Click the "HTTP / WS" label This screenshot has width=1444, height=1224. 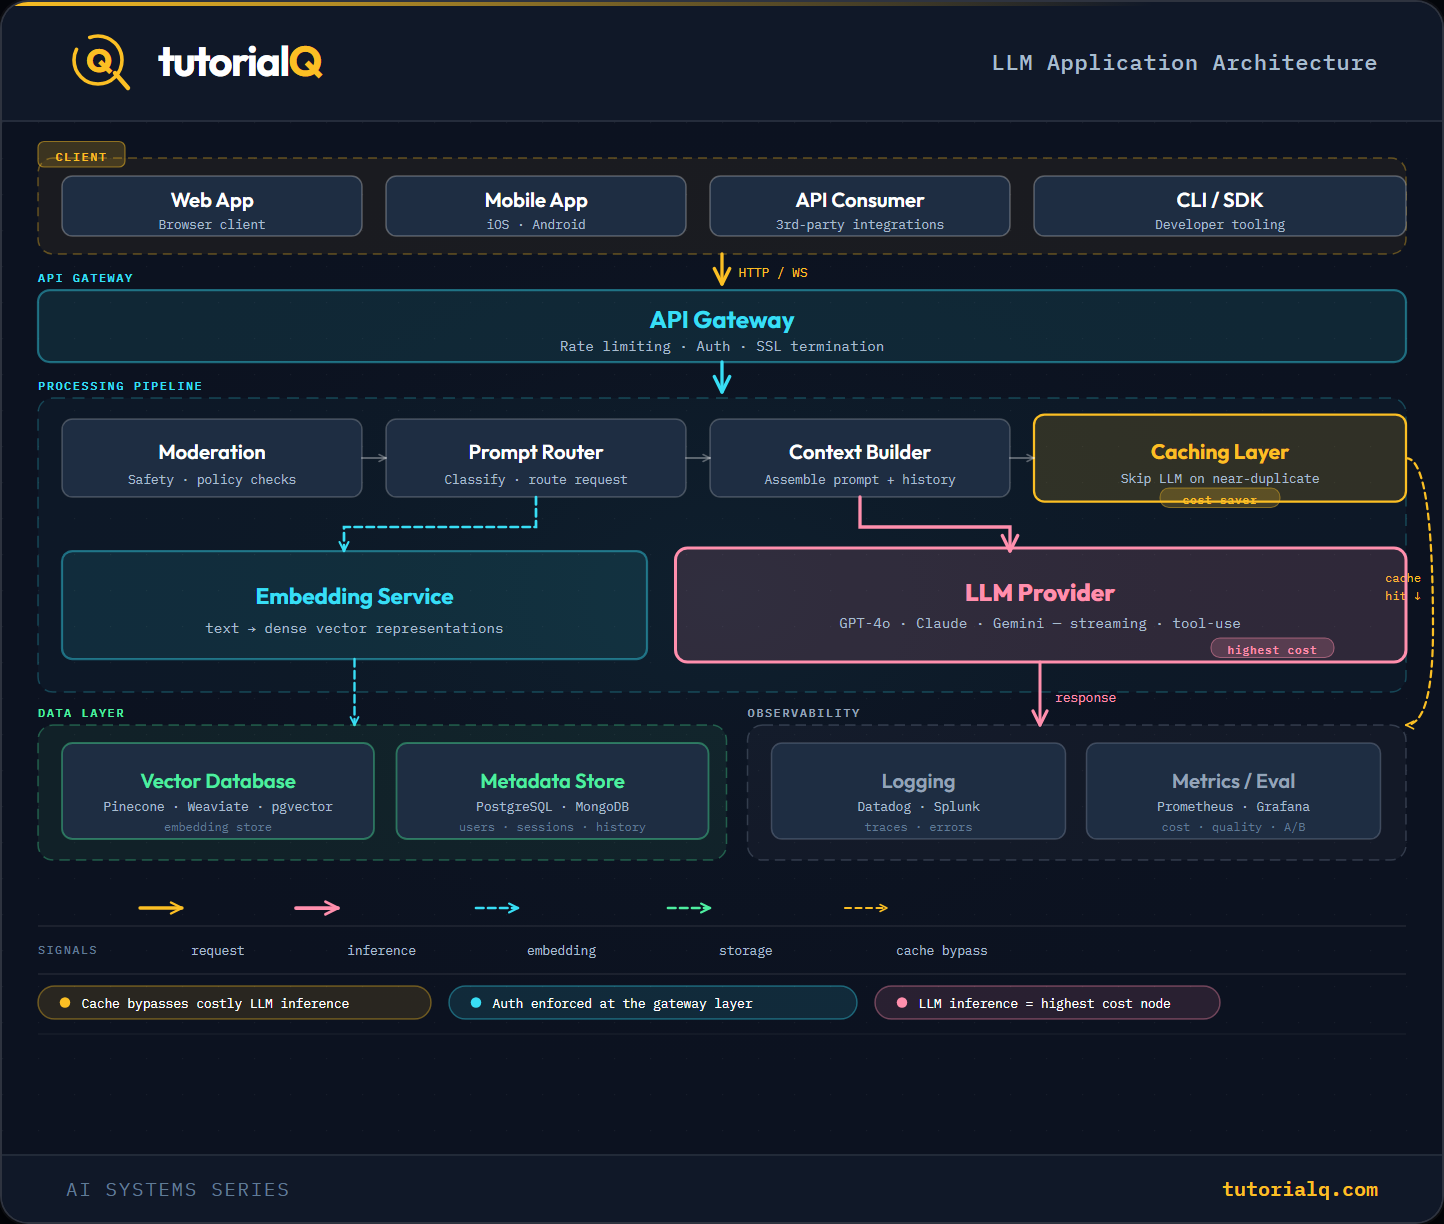[773, 273]
